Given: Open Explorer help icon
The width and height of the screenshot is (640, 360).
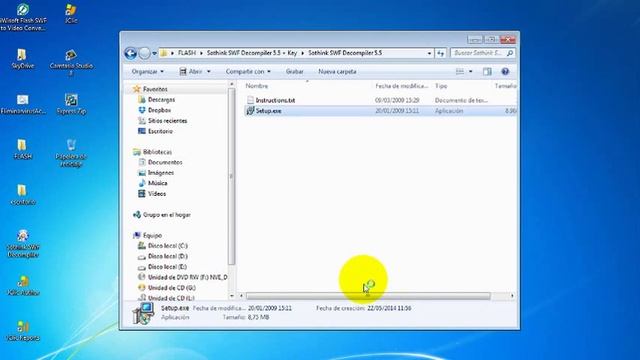Looking at the screenshot, I should pyautogui.click(x=505, y=71).
